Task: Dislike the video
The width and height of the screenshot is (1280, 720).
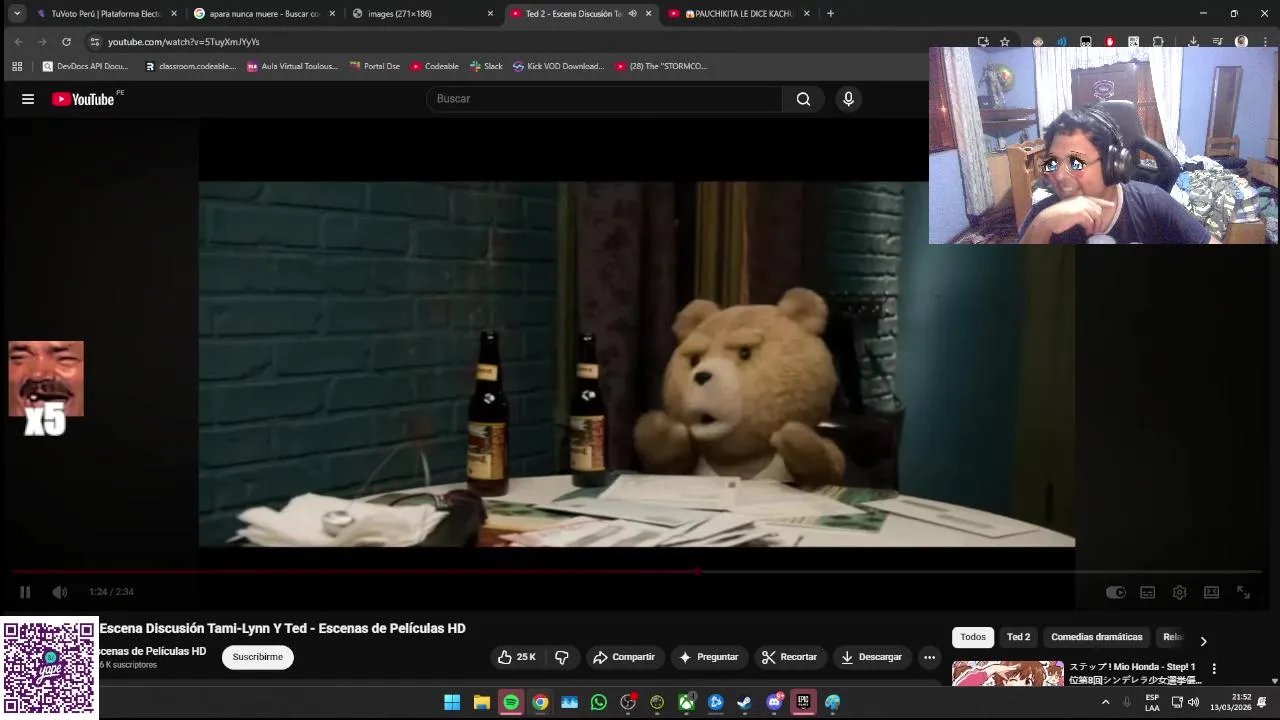Action: [x=562, y=657]
